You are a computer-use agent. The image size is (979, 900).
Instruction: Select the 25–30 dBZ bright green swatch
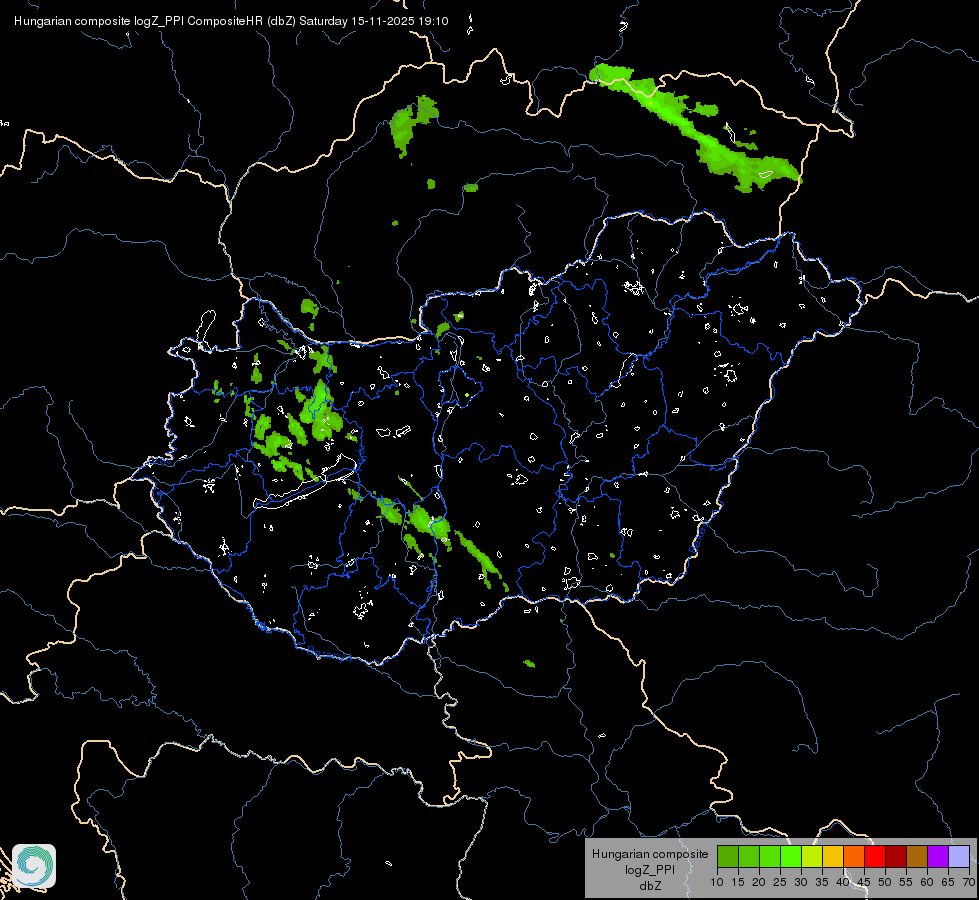coord(790,856)
